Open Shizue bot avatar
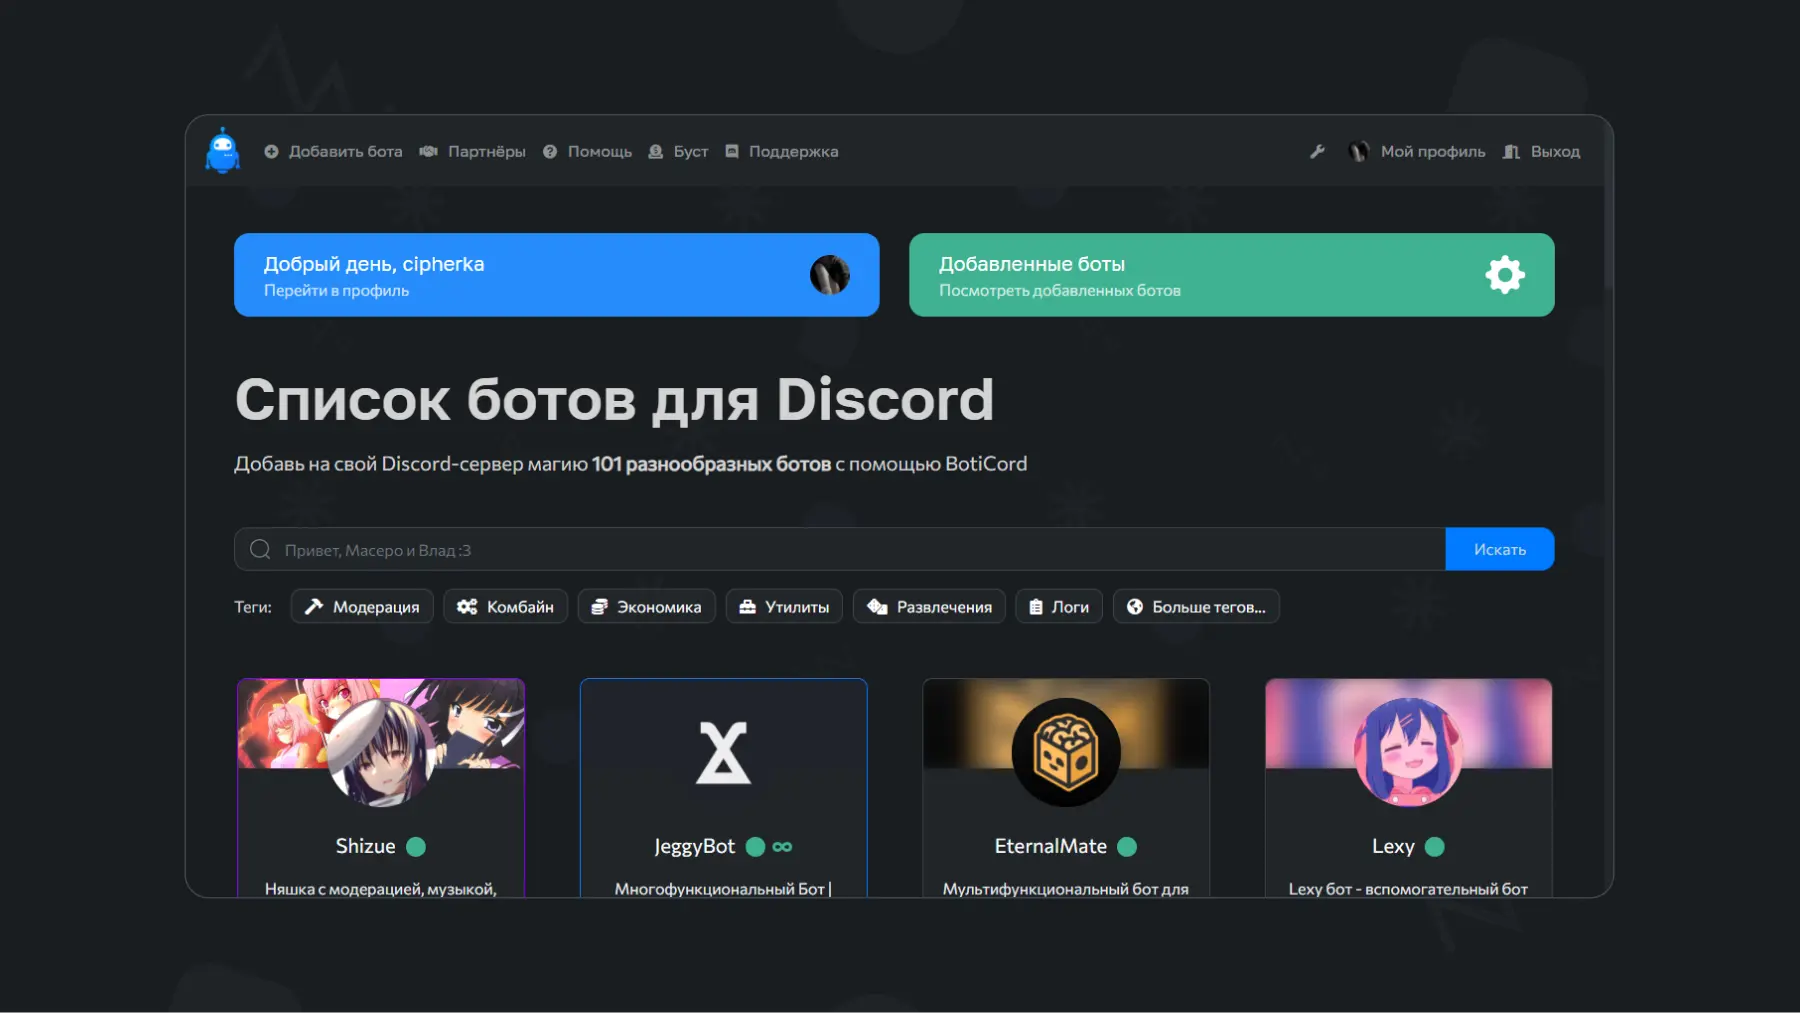Screen dimensions: 1800x1013 381,752
